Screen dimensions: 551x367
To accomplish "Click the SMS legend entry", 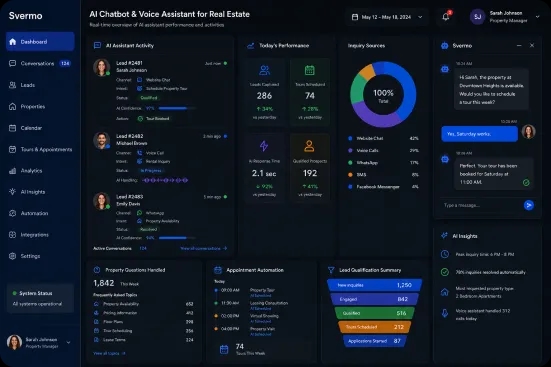I will tap(383, 175).
